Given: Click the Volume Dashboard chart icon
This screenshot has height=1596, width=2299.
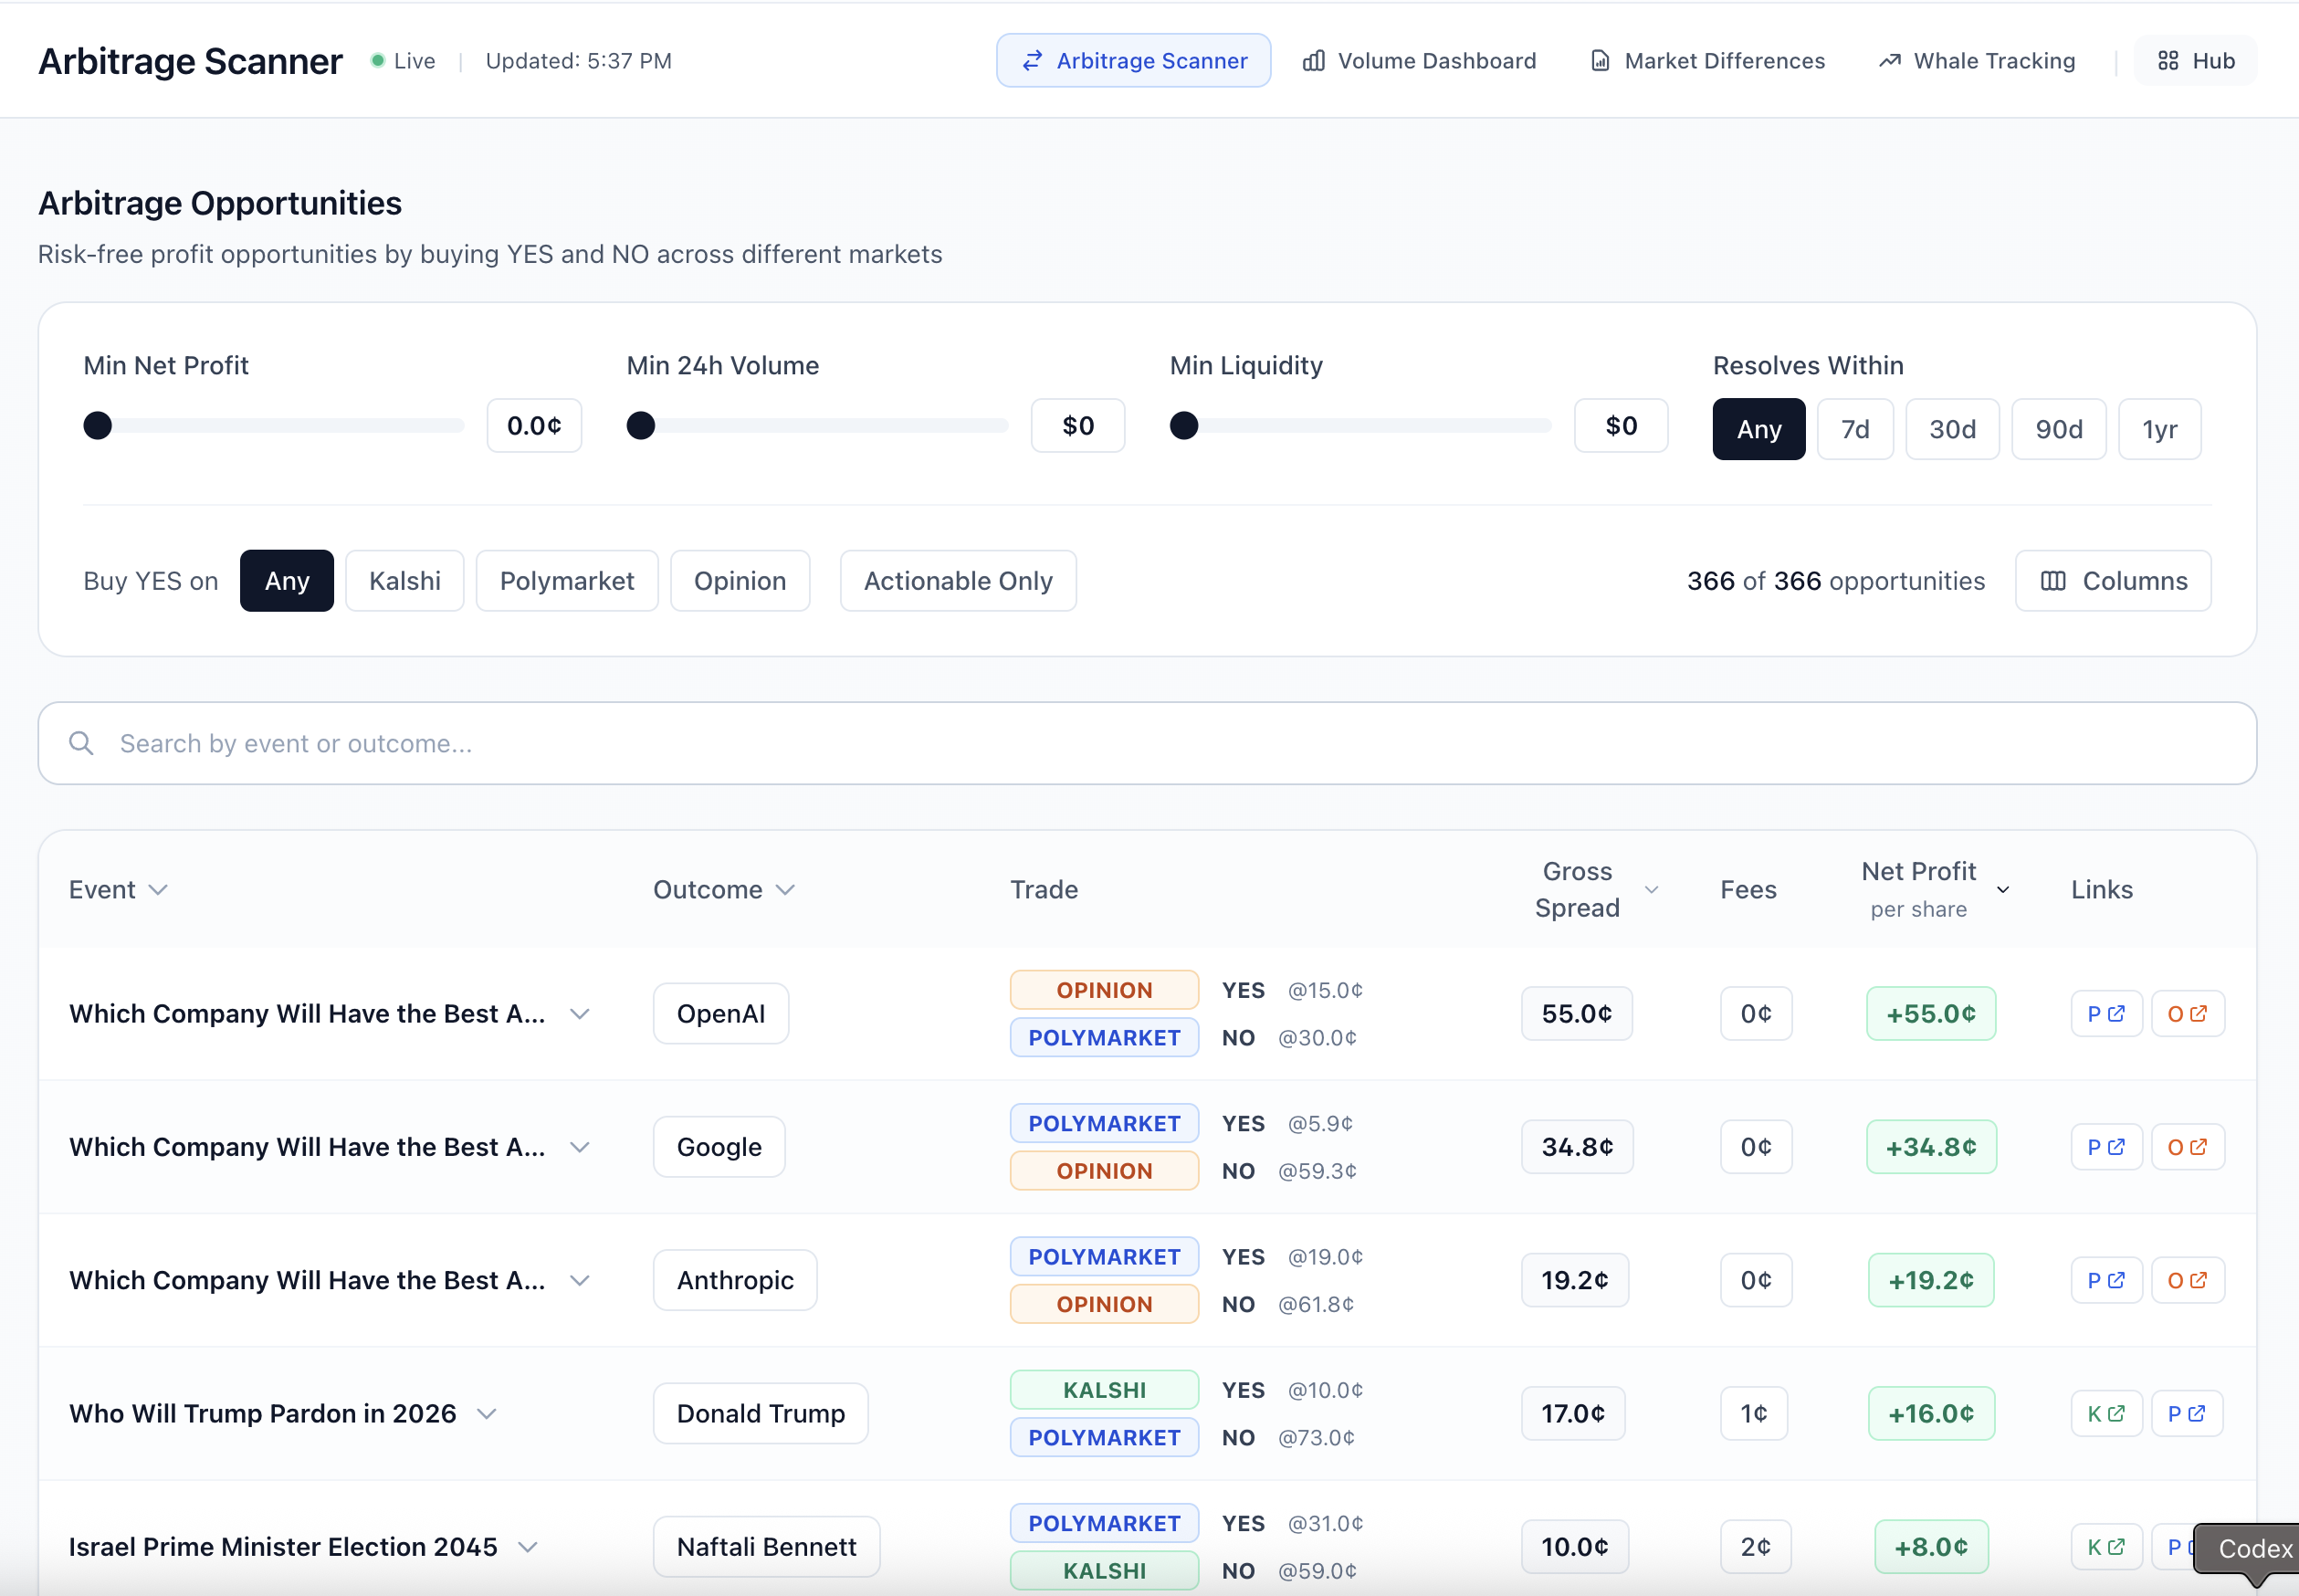Looking at the screenshot, I should point(1313,60).
